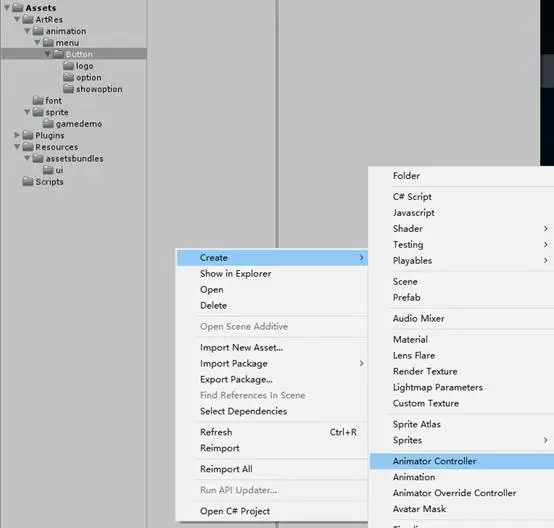Open the Playables submenu
This screenshot has height=528, width=554.
pos(462,260)
